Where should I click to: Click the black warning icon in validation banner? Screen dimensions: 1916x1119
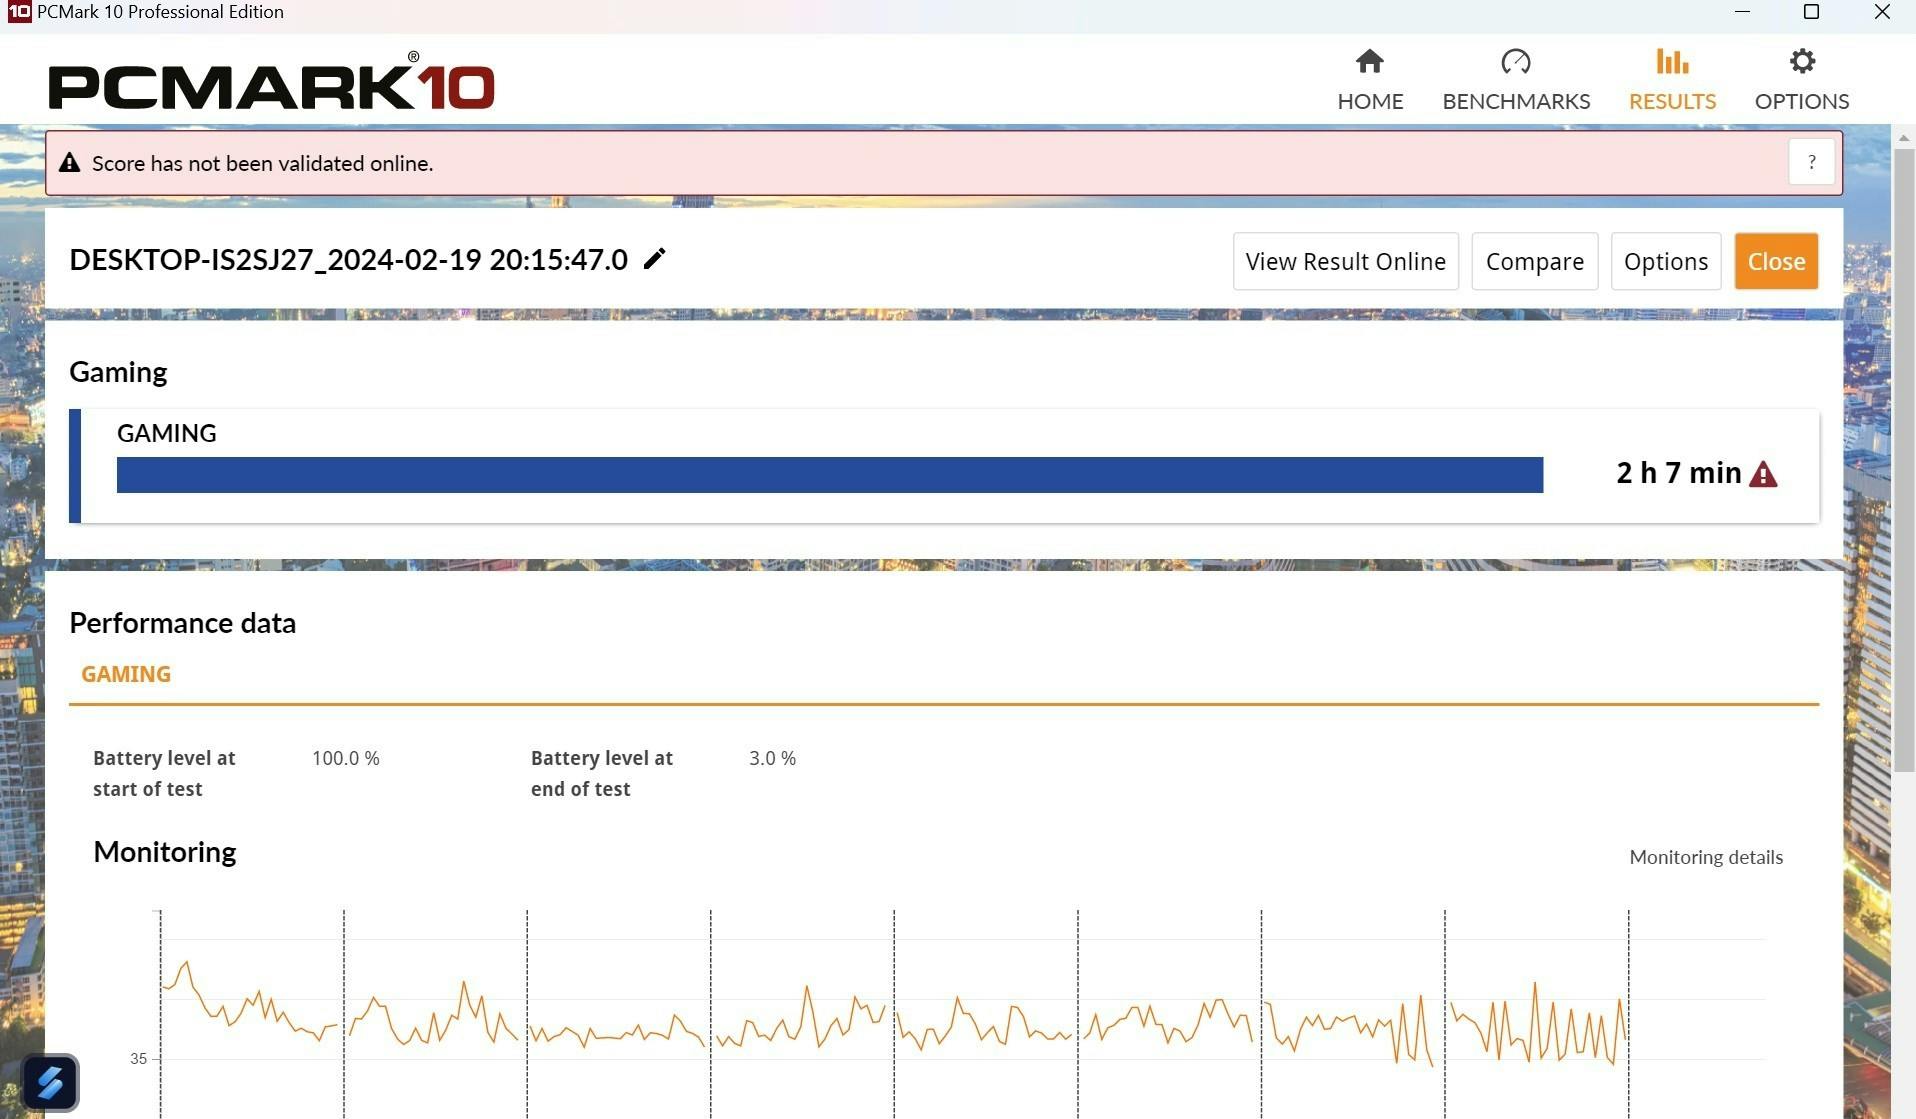(x=69, y=163)
